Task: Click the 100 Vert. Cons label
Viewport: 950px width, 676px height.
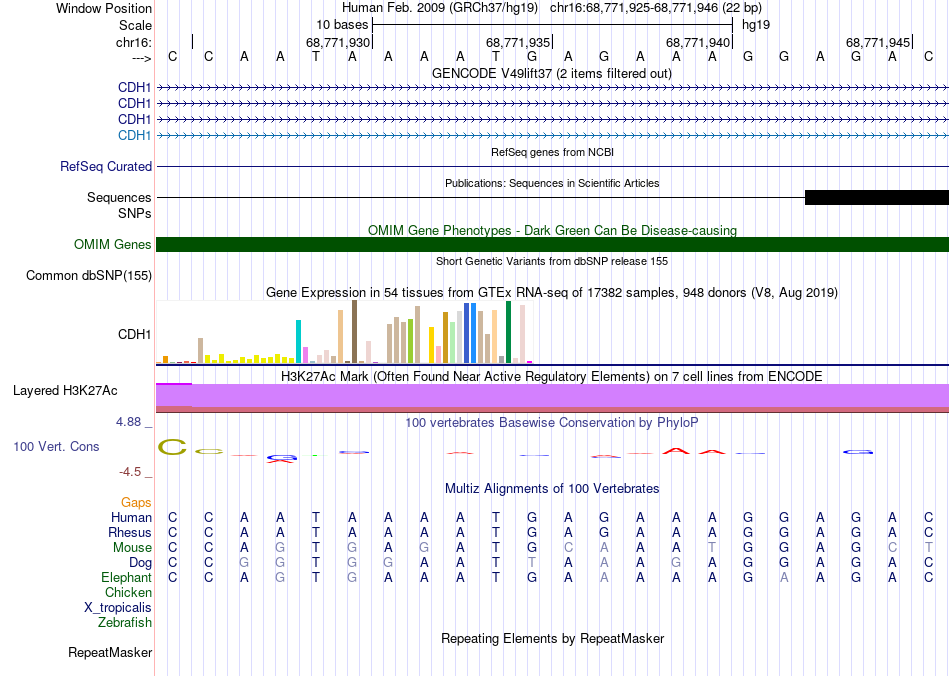Action: click(x=56, y=446)
